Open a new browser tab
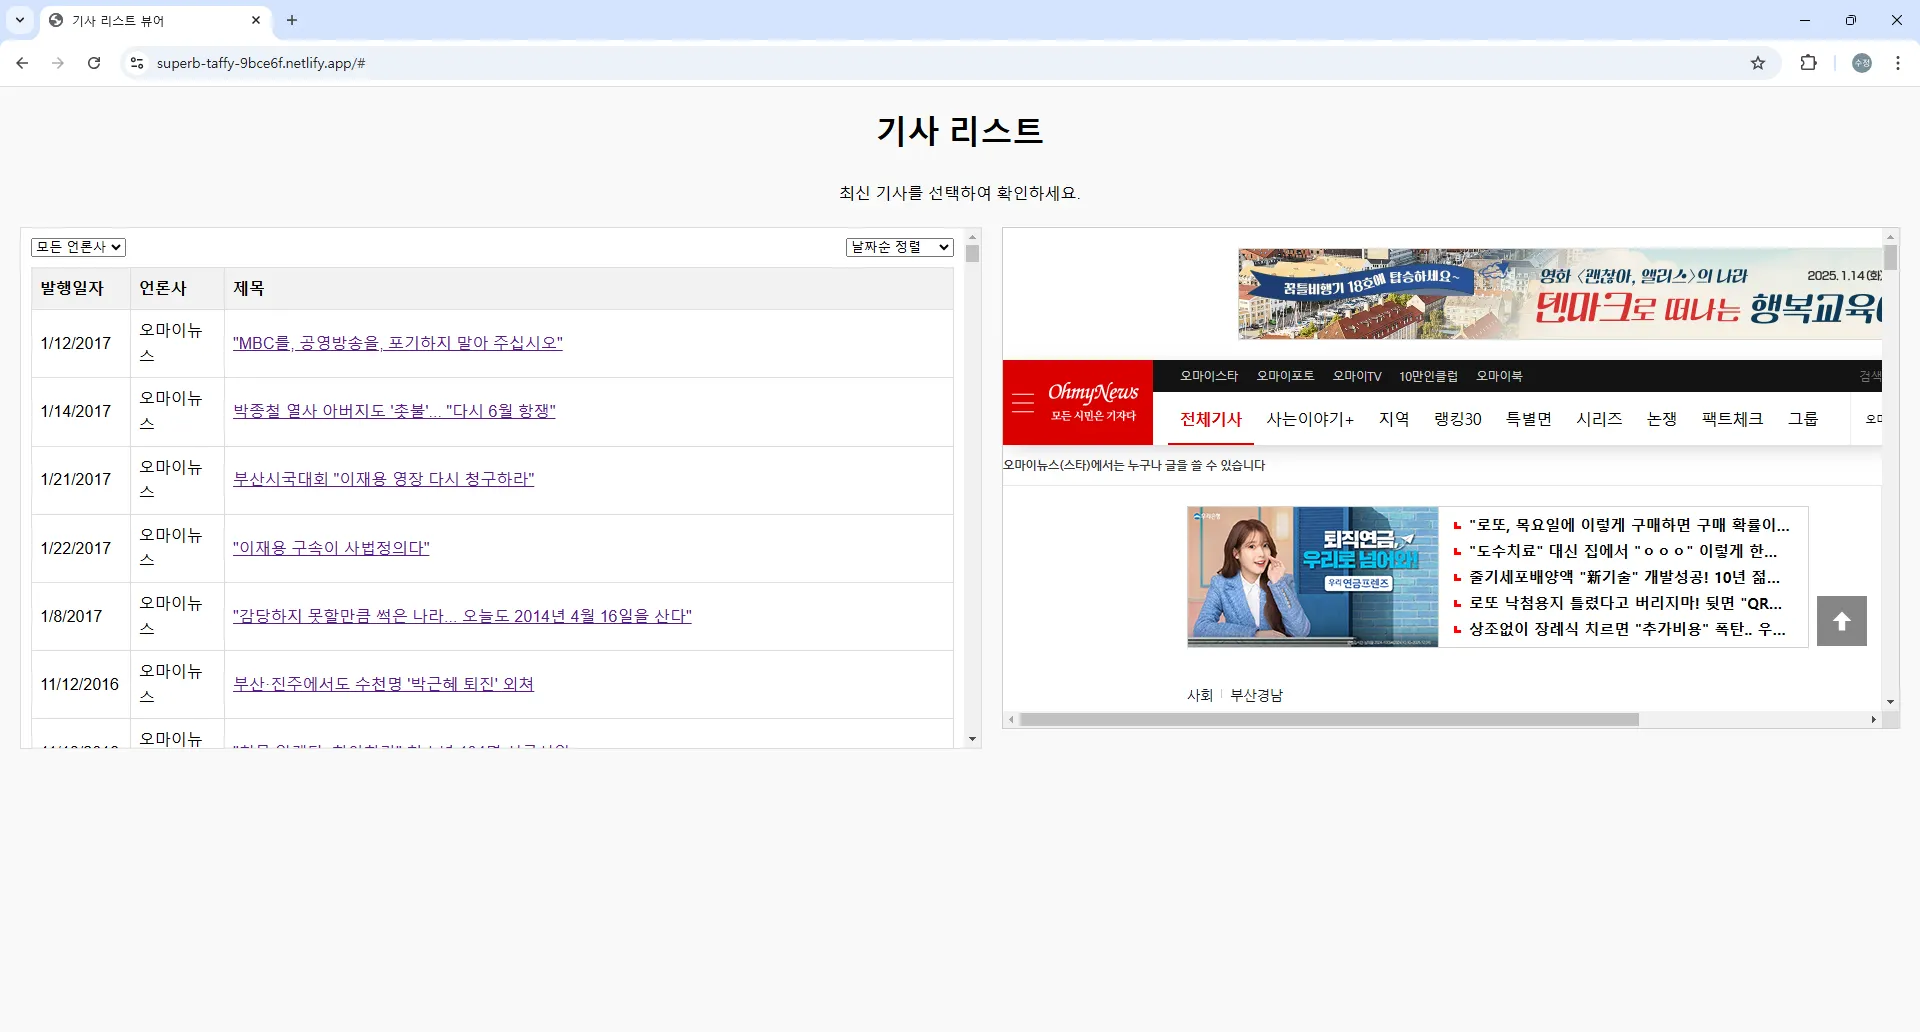 [292, 20]
